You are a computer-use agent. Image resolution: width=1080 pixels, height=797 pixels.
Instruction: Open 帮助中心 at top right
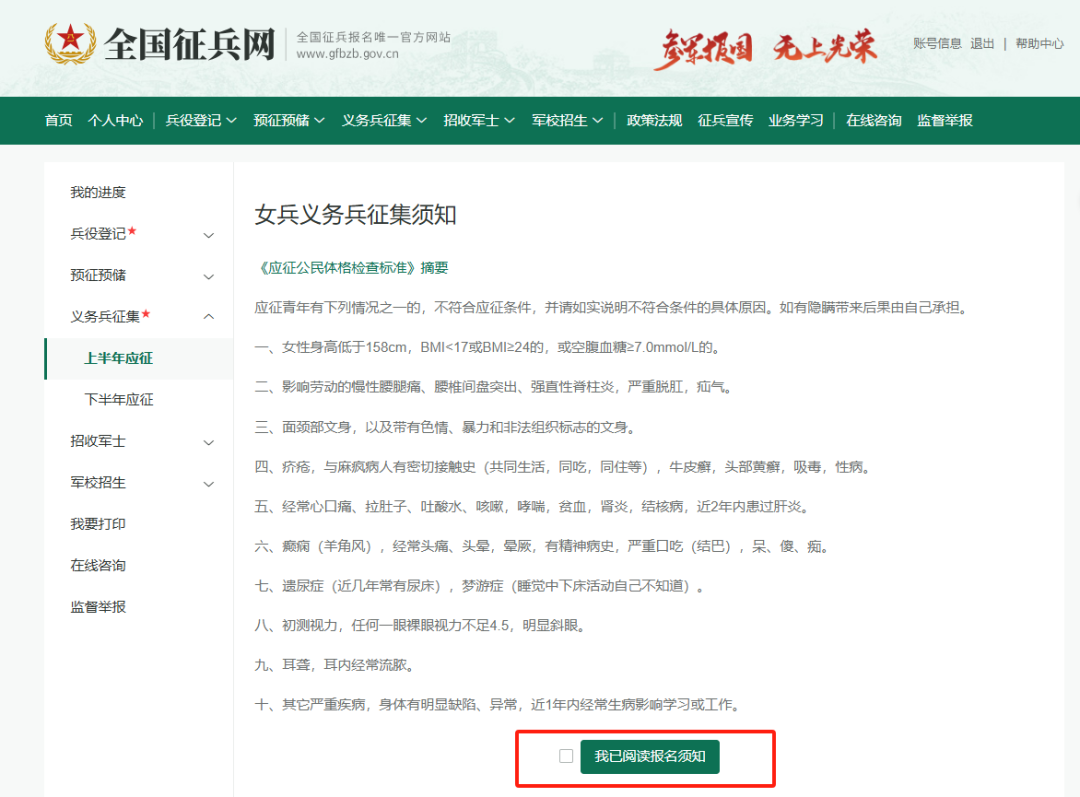(x=1040, y=43)
